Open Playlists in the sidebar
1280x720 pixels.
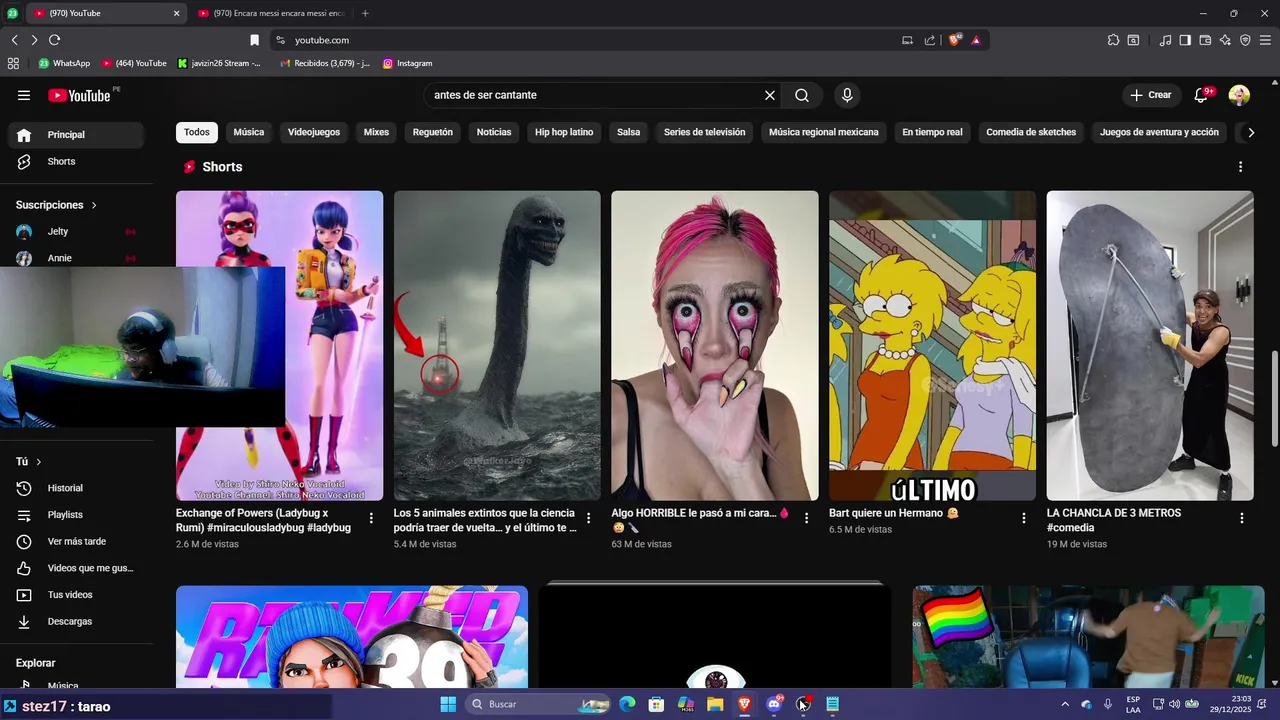(76, 515)
